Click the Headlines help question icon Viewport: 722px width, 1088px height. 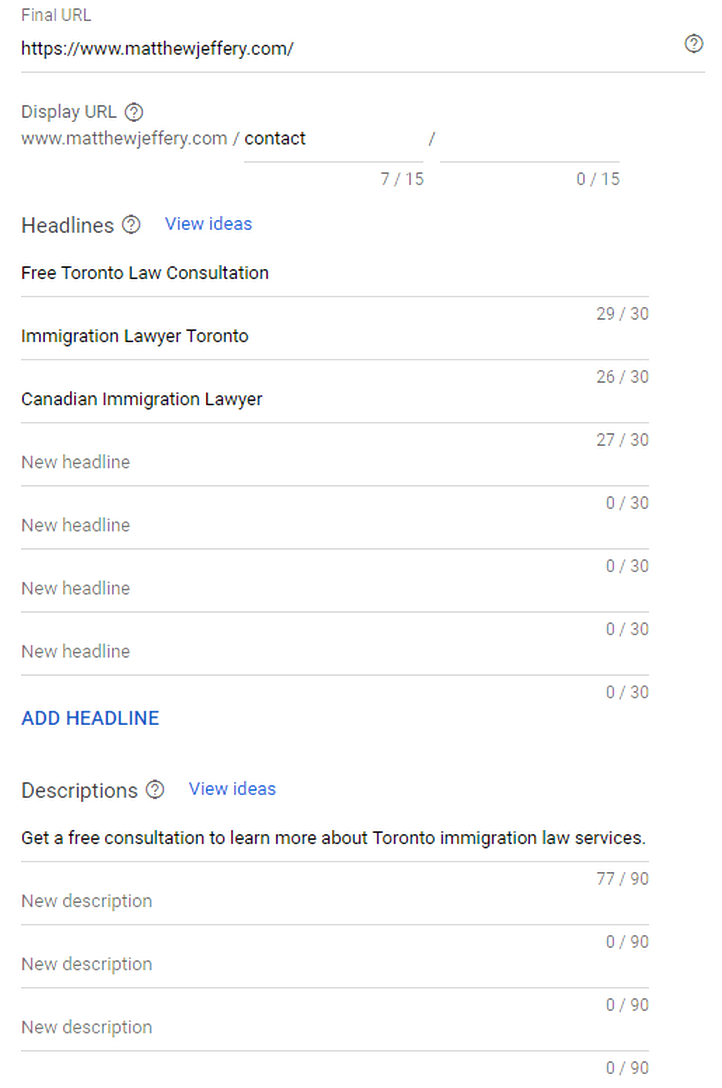pyautogui.click(x=131, y=225)
